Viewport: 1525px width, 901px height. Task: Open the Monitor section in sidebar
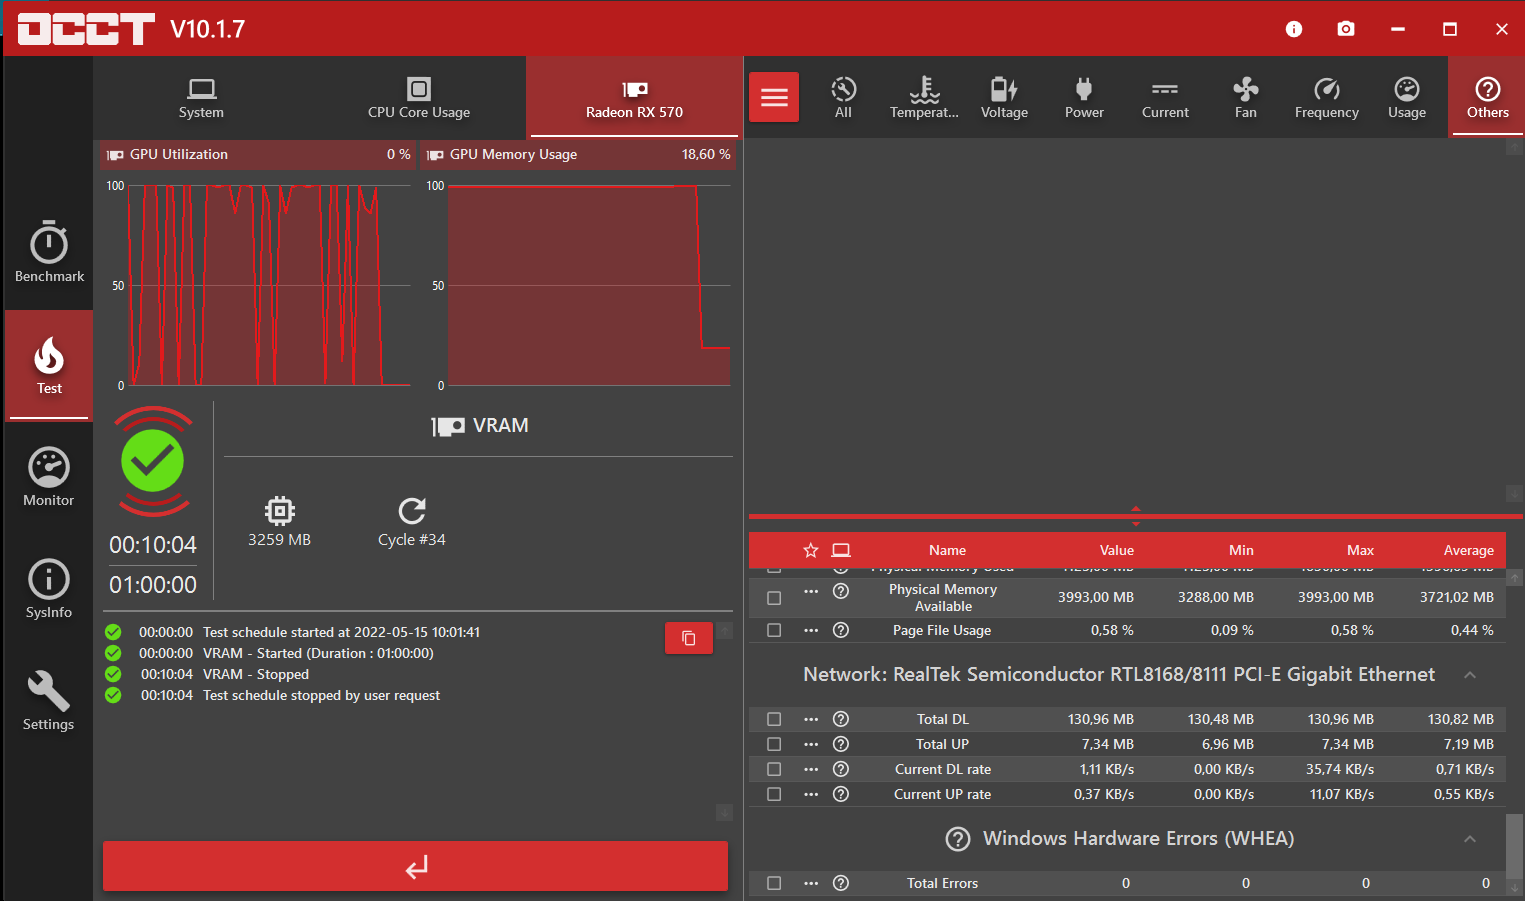coord(49,477)
